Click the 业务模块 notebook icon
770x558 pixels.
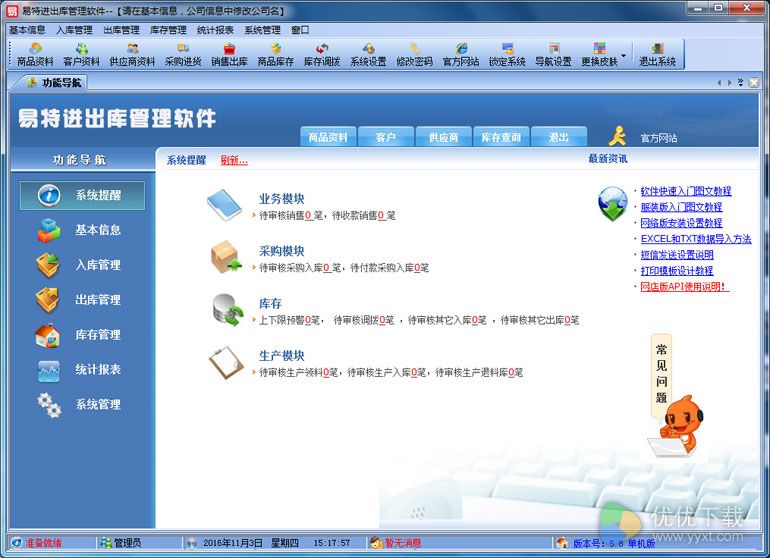[x=224, y=205]
